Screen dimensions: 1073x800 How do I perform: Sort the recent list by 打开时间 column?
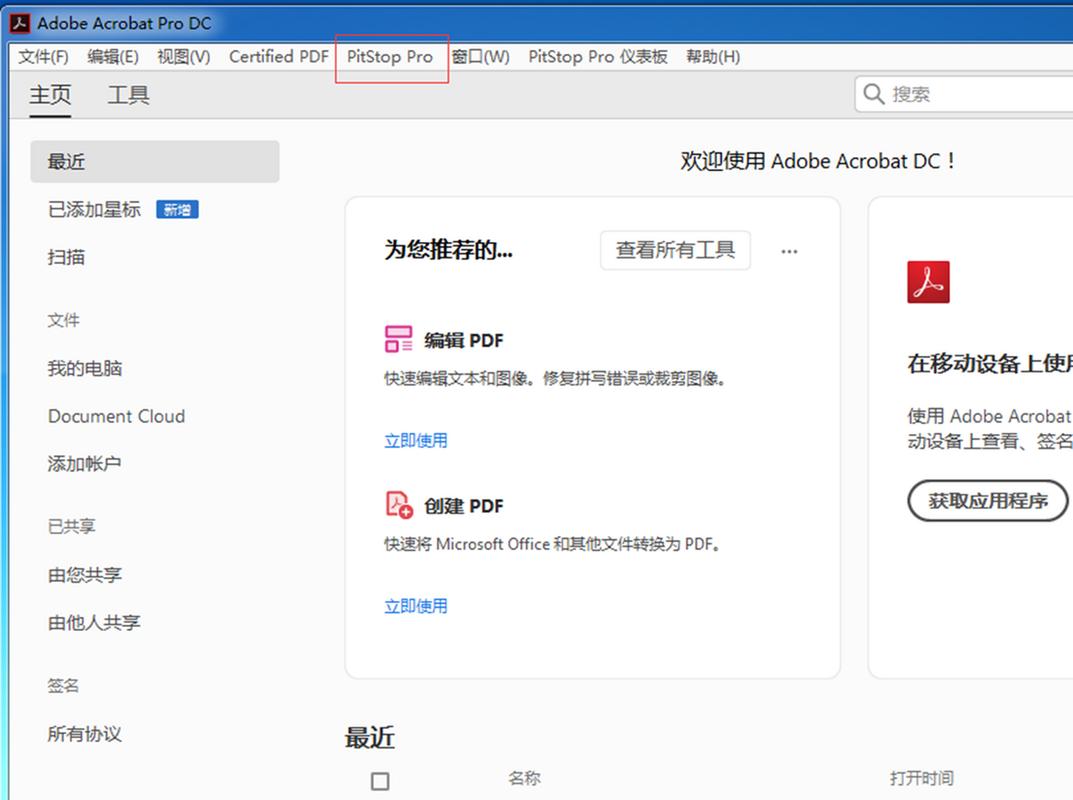922,778
